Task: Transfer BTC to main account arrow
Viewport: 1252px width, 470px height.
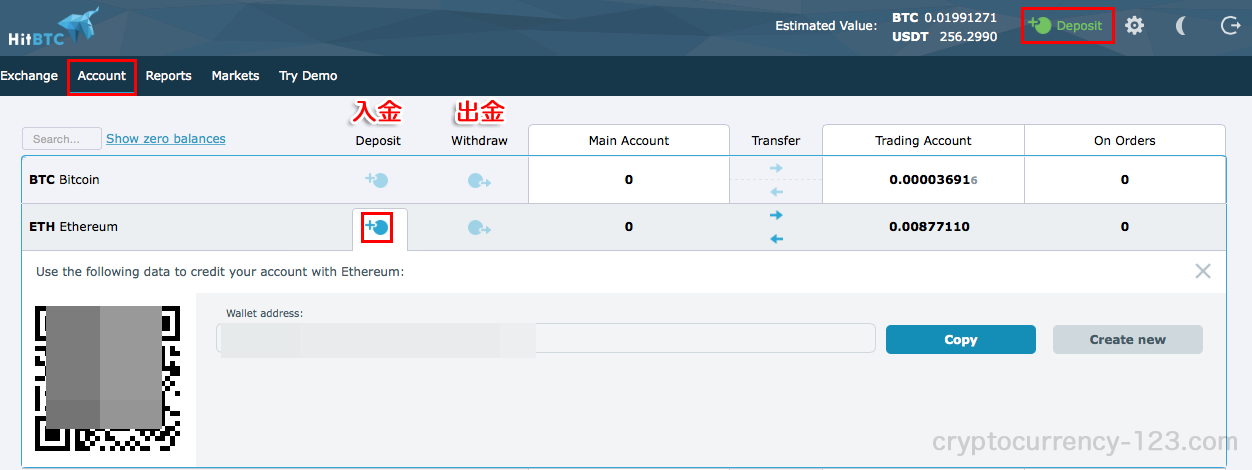Action: tap(776, 192)
